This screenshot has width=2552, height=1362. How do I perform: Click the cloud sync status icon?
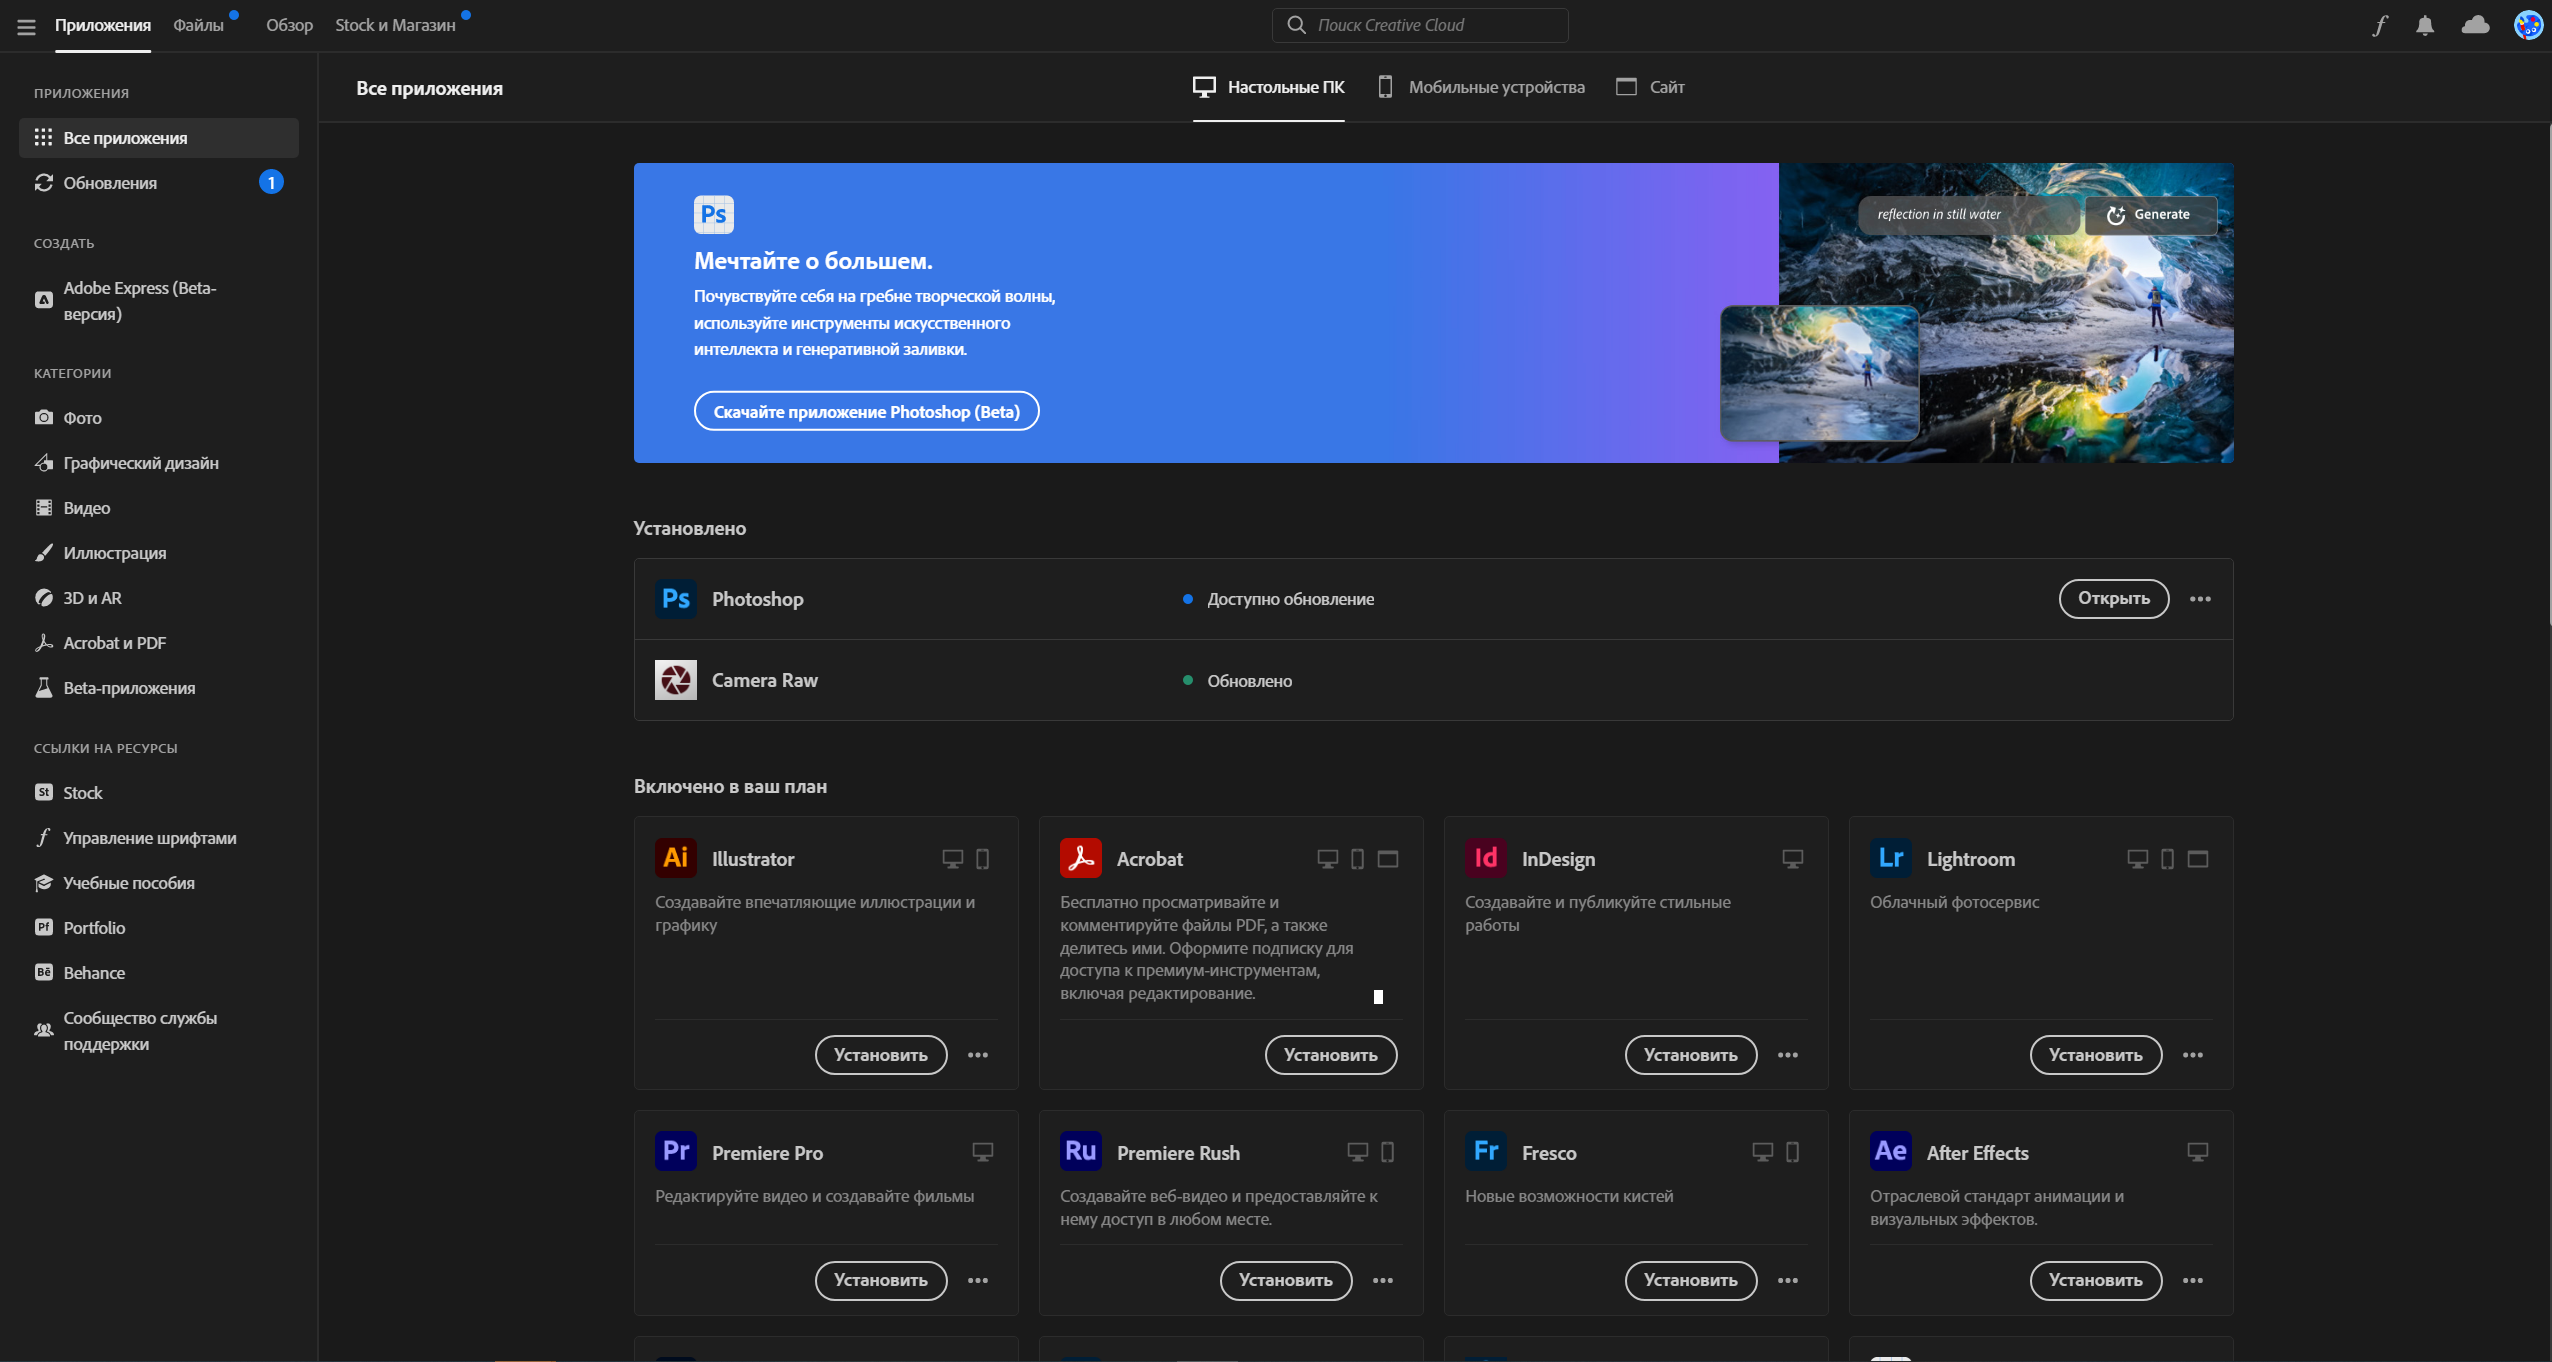2475,25
